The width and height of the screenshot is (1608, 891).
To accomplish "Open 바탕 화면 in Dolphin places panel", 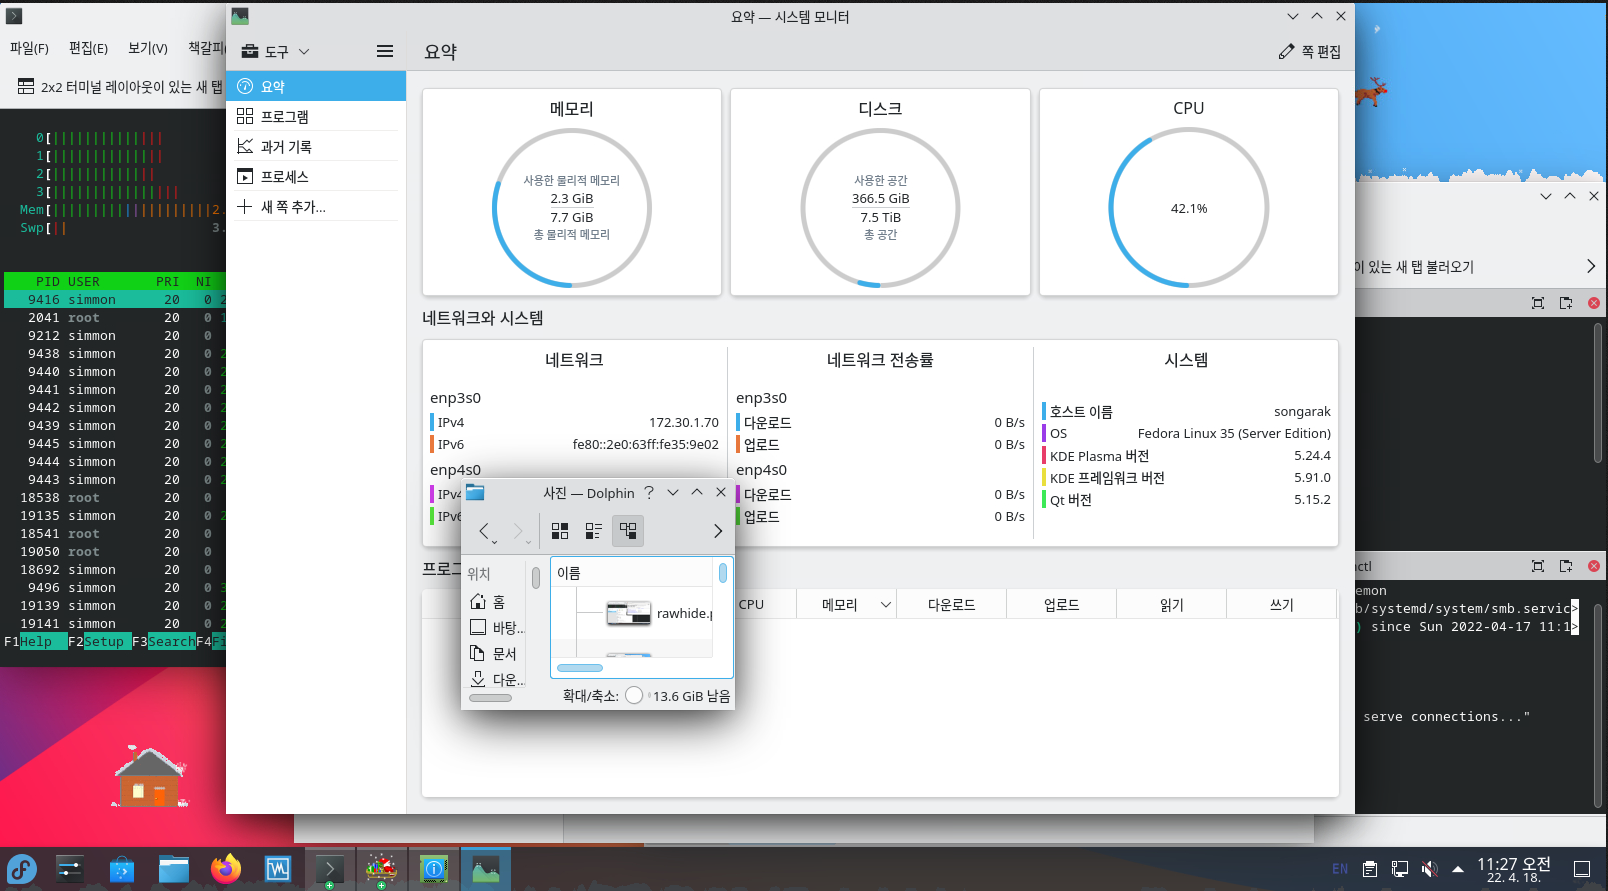I will 496,628.
